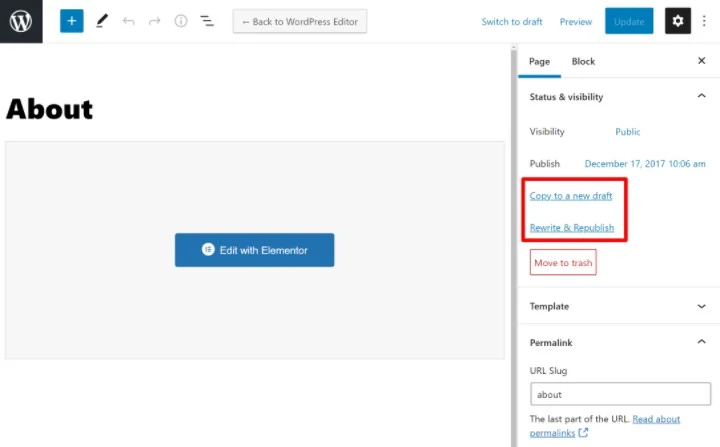Collapse the Permalink section
720x447 pixels.
701,342
